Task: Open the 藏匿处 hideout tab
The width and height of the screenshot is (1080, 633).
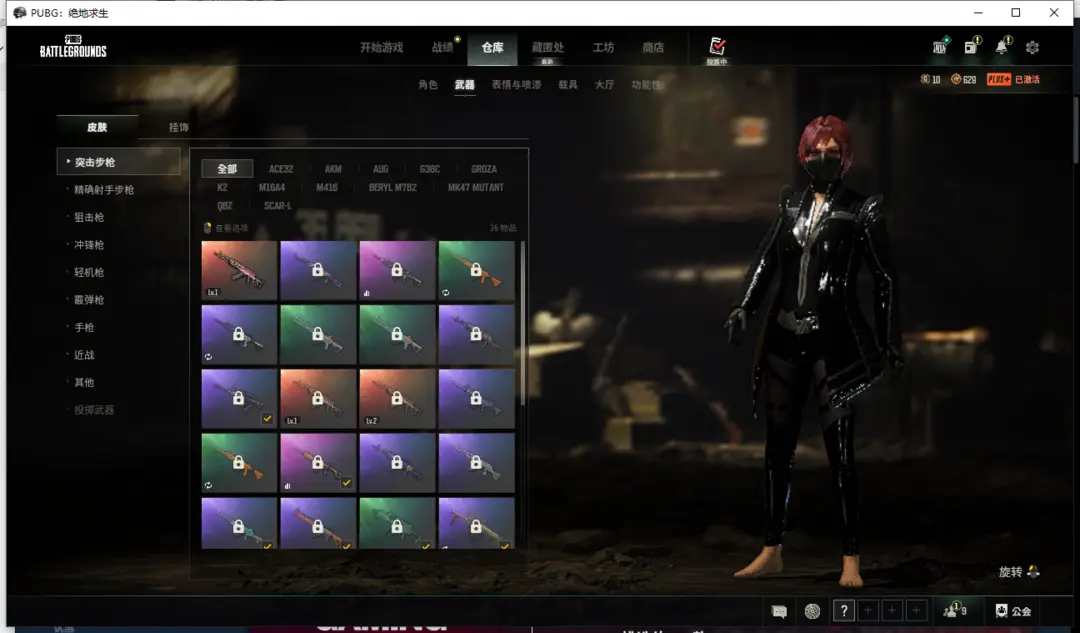Action: pos(548,48)
